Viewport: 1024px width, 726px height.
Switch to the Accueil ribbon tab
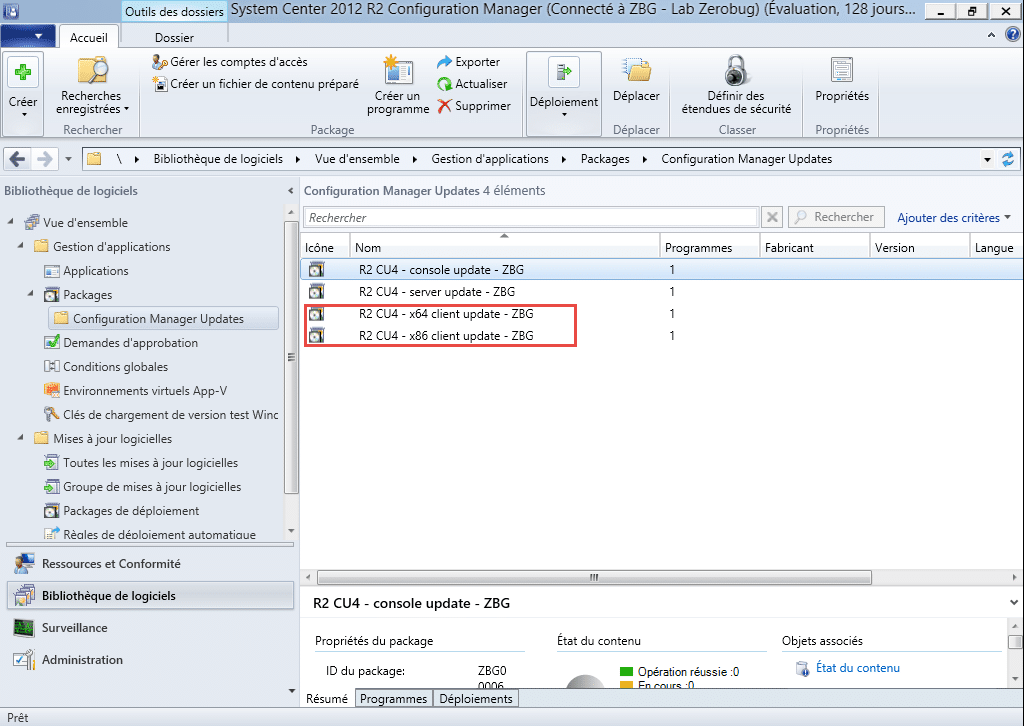pos(89,37)
